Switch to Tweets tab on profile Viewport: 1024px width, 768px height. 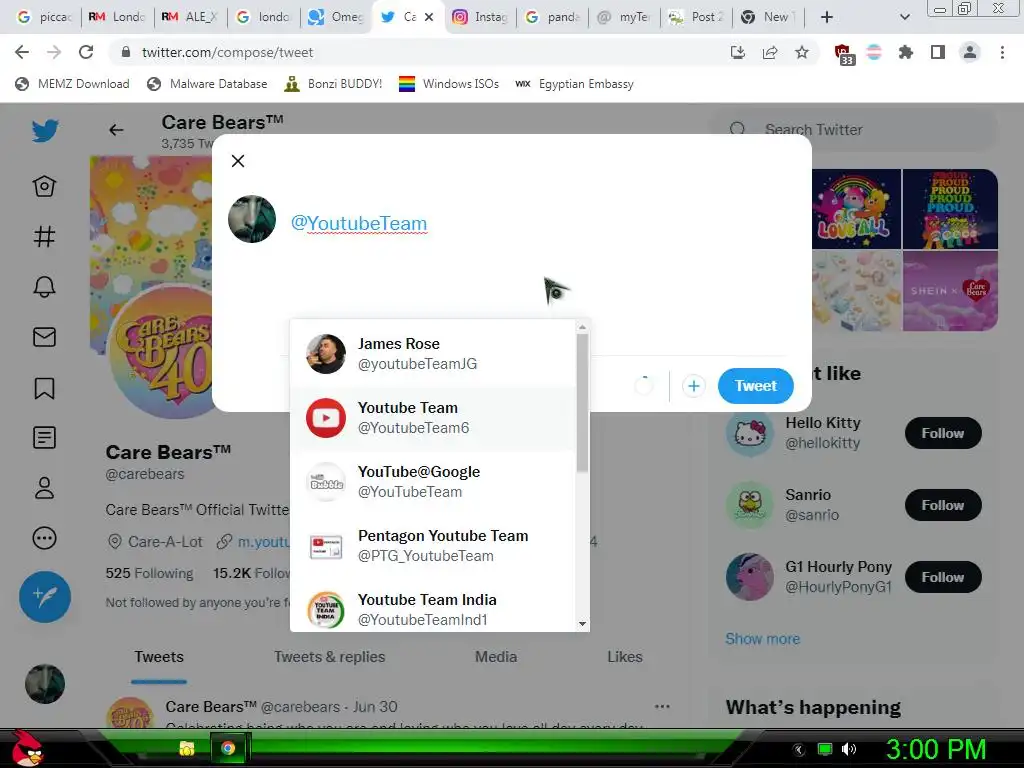[x=159, y=657]
